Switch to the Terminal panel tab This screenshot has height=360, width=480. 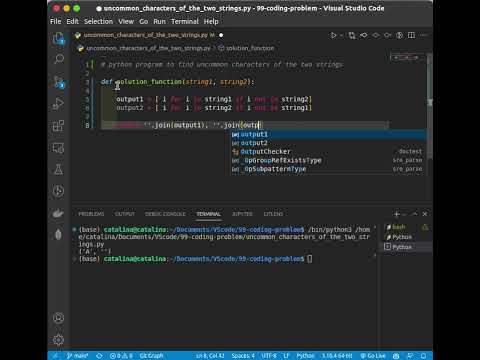[208, 214]
